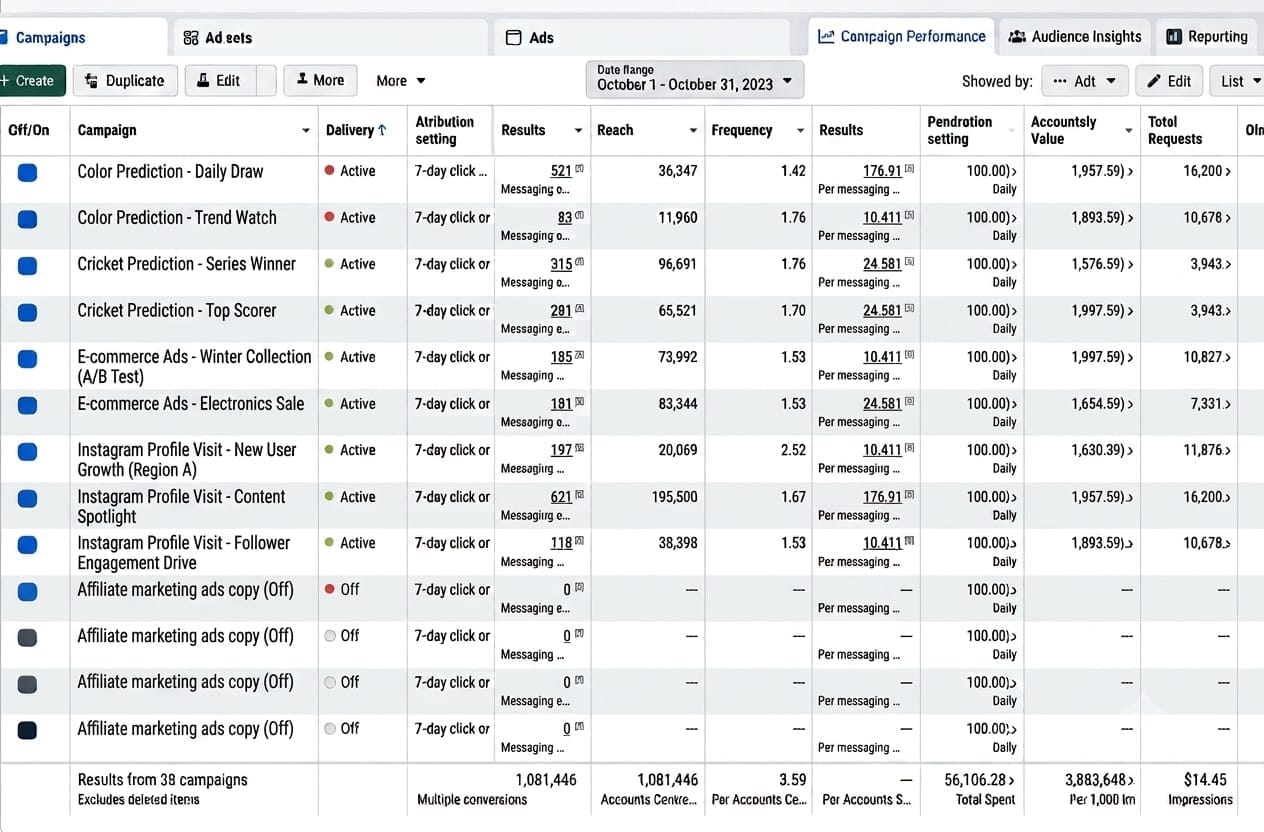The image size is (1264, 832).
Task: Click the Ad sets grid icon
Action: [190, 38]
